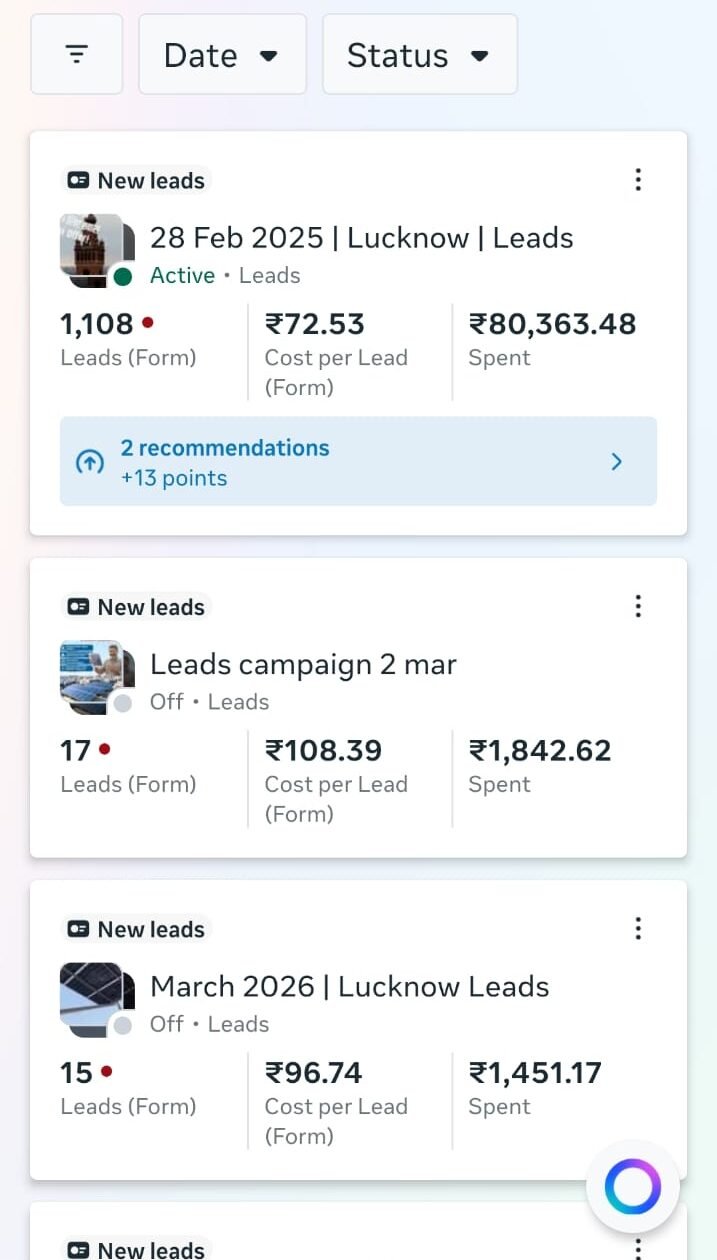The image size is (717, 1260).
Task: Open three-dot menu for March 2026 campaign
Action: tap(638, 929)
